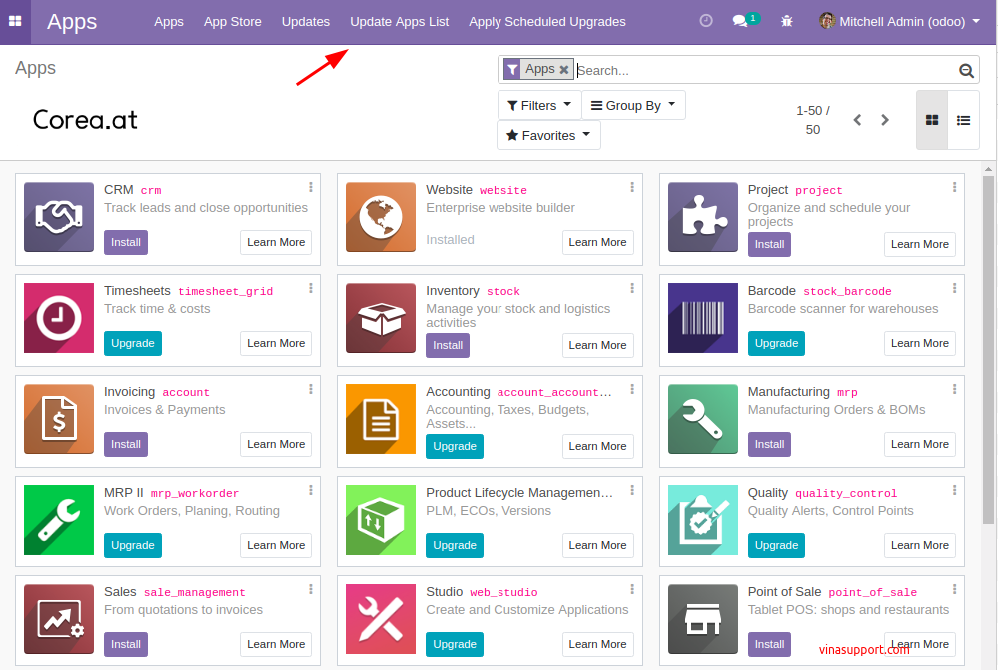Upgrade the Studio app
This screenshot has width=998, height=670.
455,645
